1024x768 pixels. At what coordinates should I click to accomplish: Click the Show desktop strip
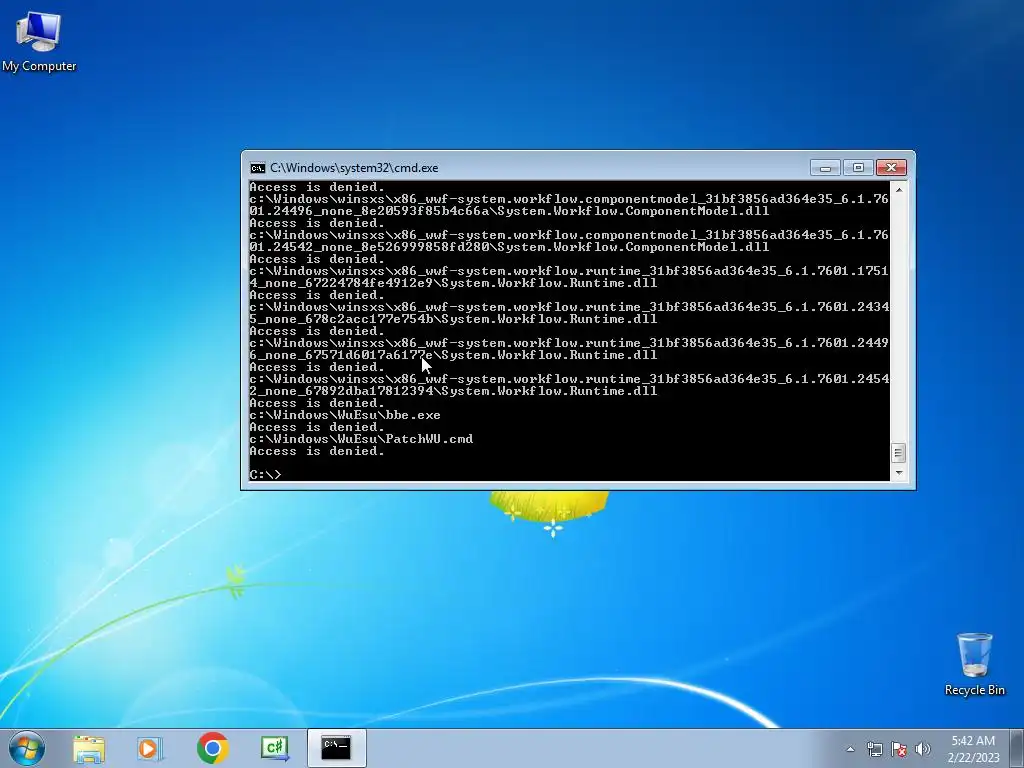pos(1017,749)
